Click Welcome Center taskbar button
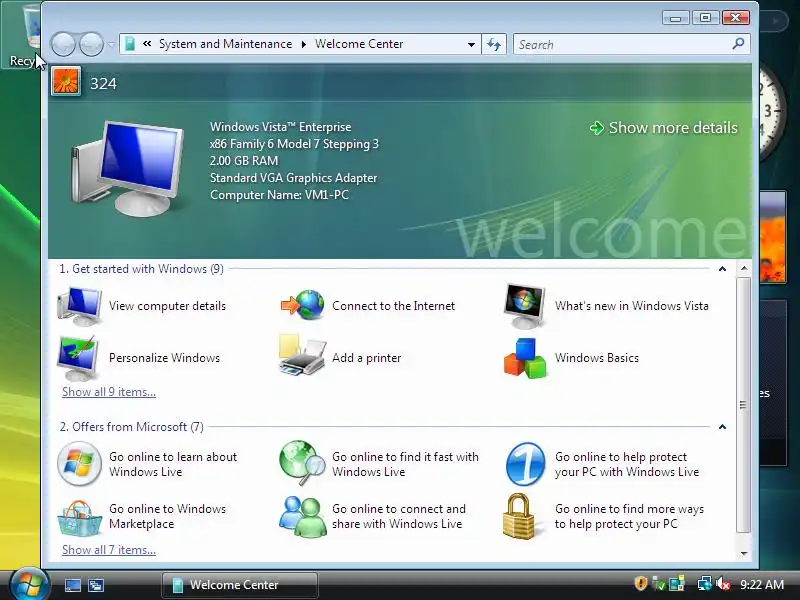The width and height of the screenshot is (800, 600). (240, 585)
